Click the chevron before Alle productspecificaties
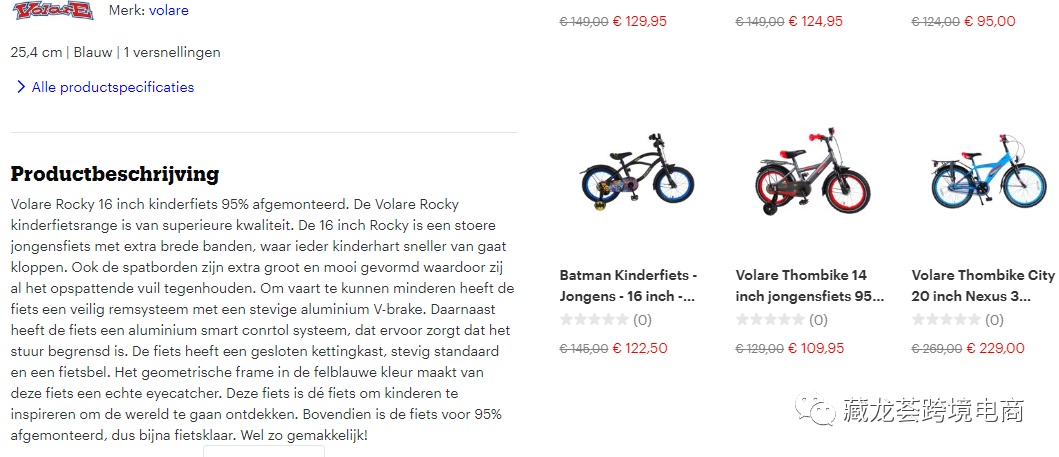This screenshot has width=1059, height=457. click(21, 87)
